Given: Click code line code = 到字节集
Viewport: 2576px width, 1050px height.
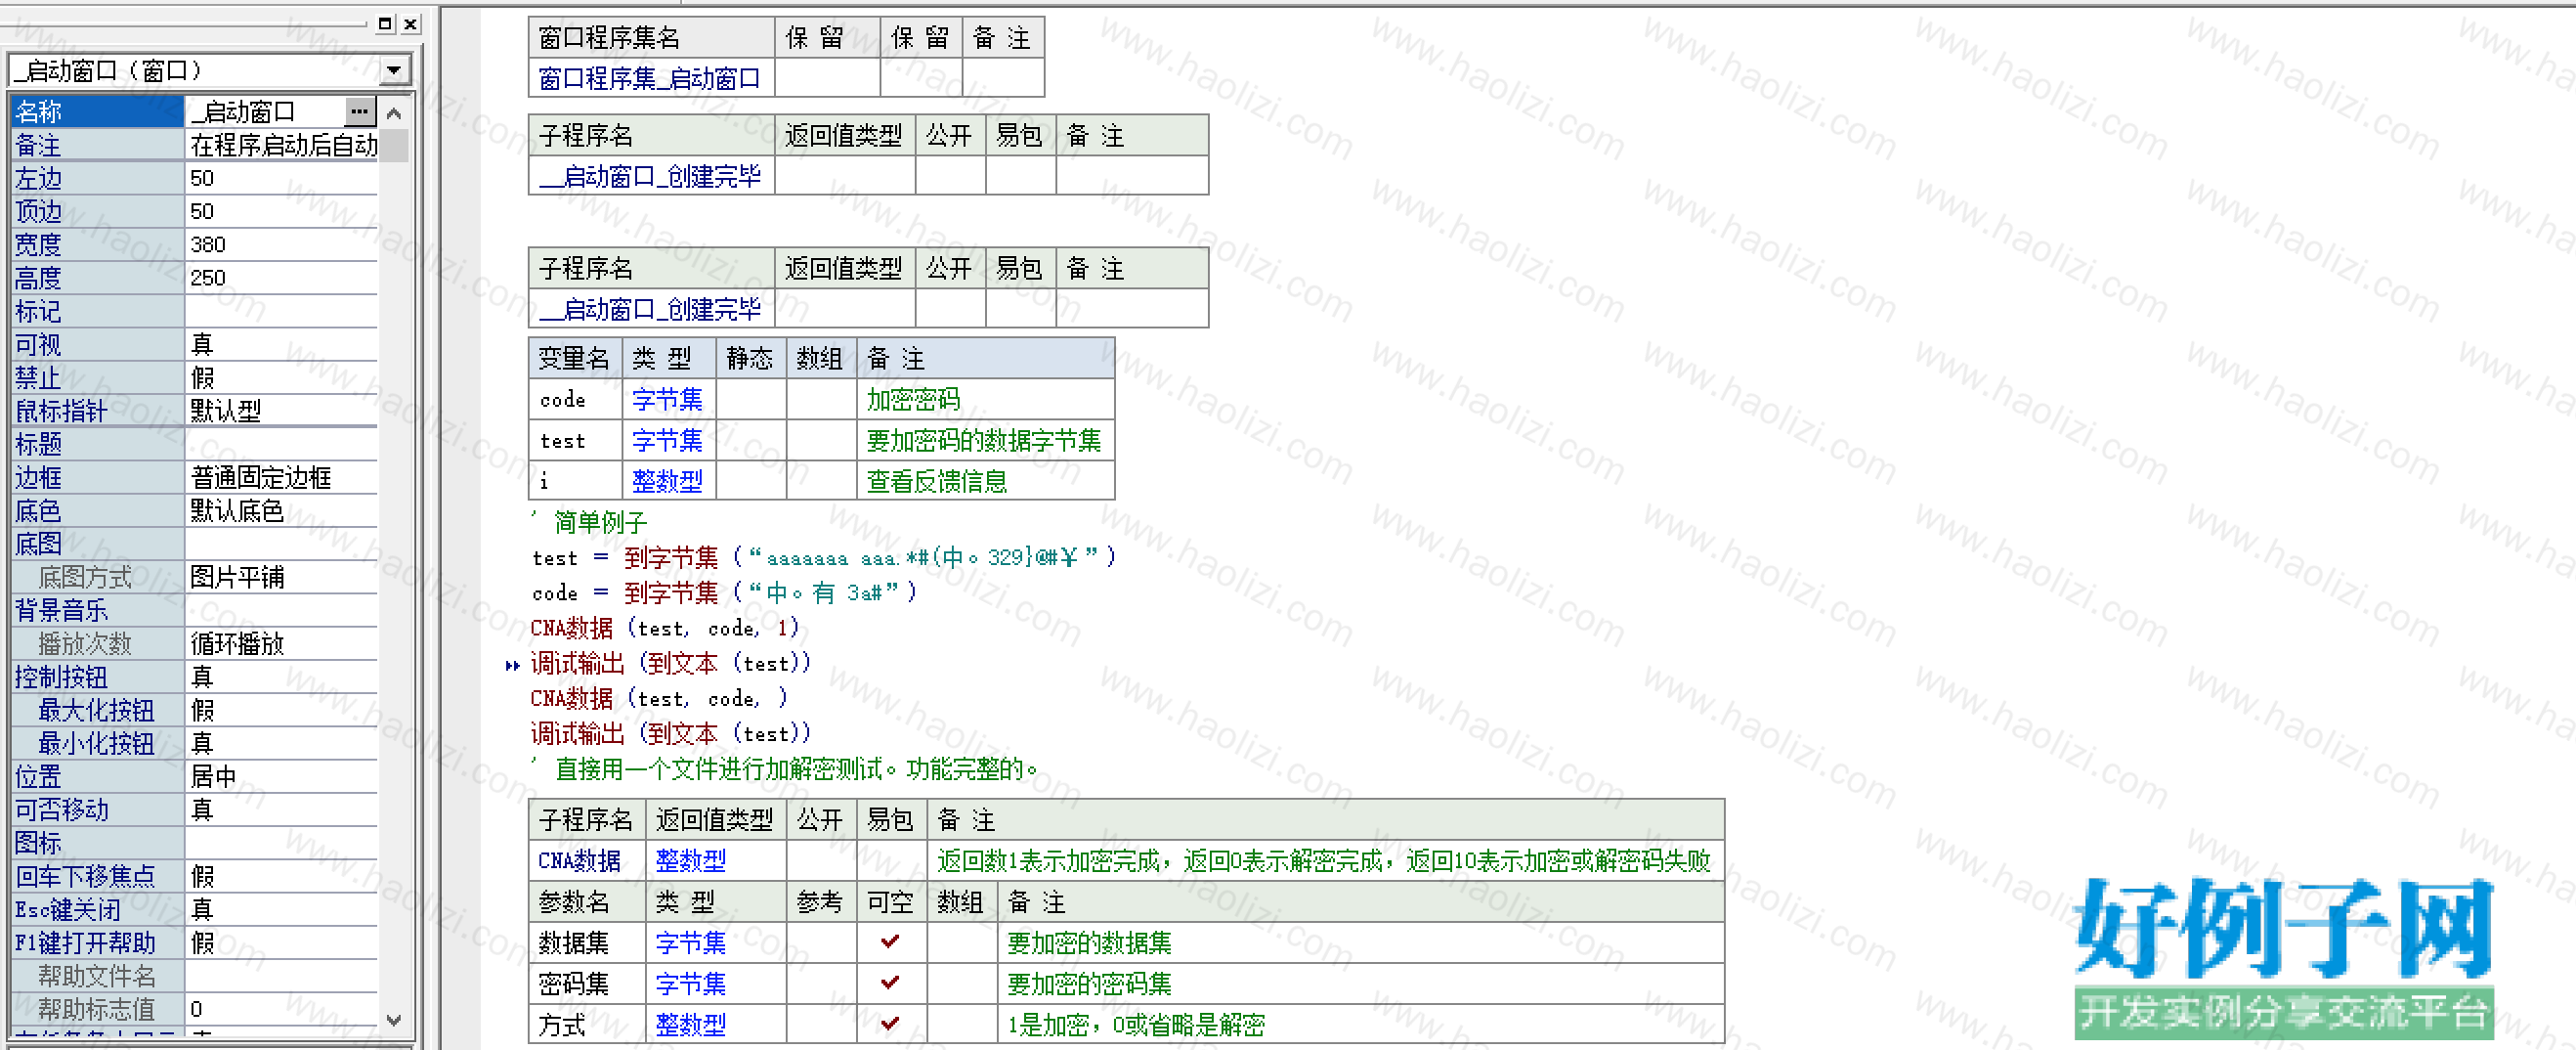Looking at the screenshot, I should point(725,592).
